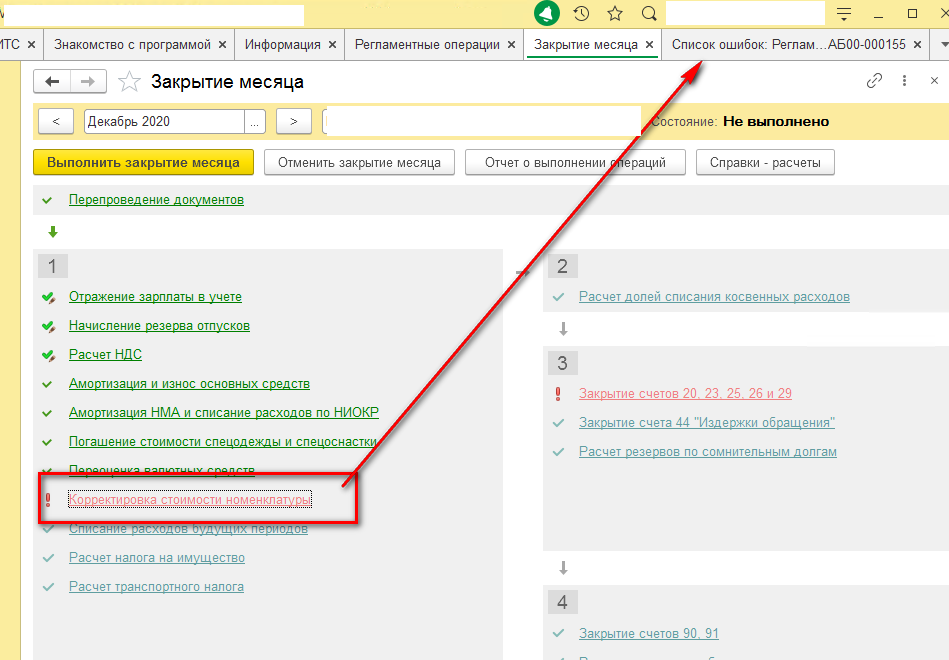Screen dimensions: 949x660
Task: Click the search magnifier icon
Action: [648, 14]
